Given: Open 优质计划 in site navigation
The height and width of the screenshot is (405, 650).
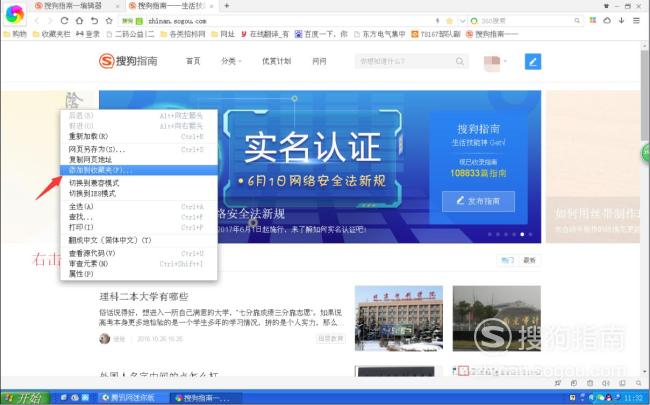Looking at the screenshot, I should coord(276,61).
